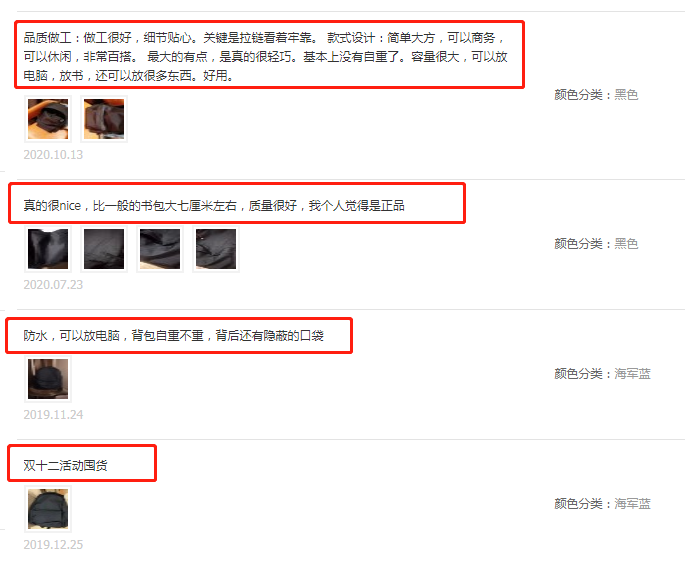Click the date 2019.12.25
Screen dimensions: 685x565
(53, 545)
